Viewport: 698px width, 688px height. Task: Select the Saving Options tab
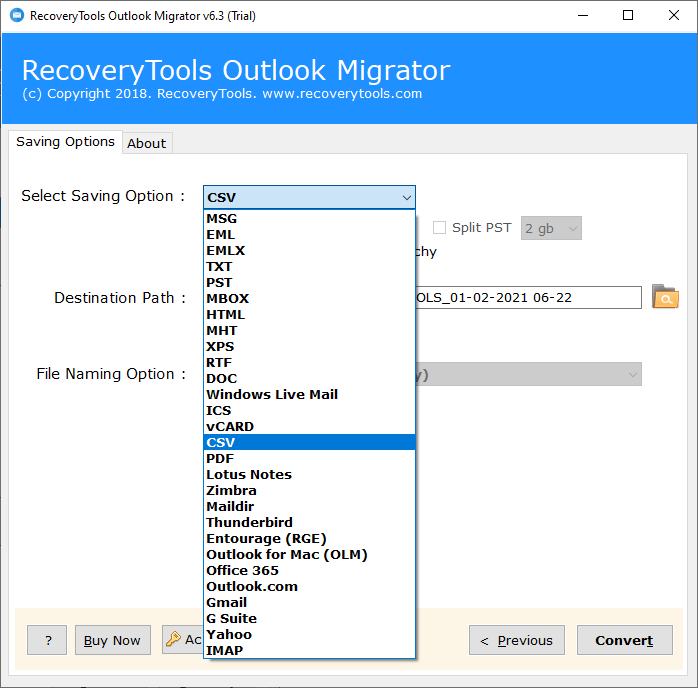pyautogui.click(x=65, y=142)
